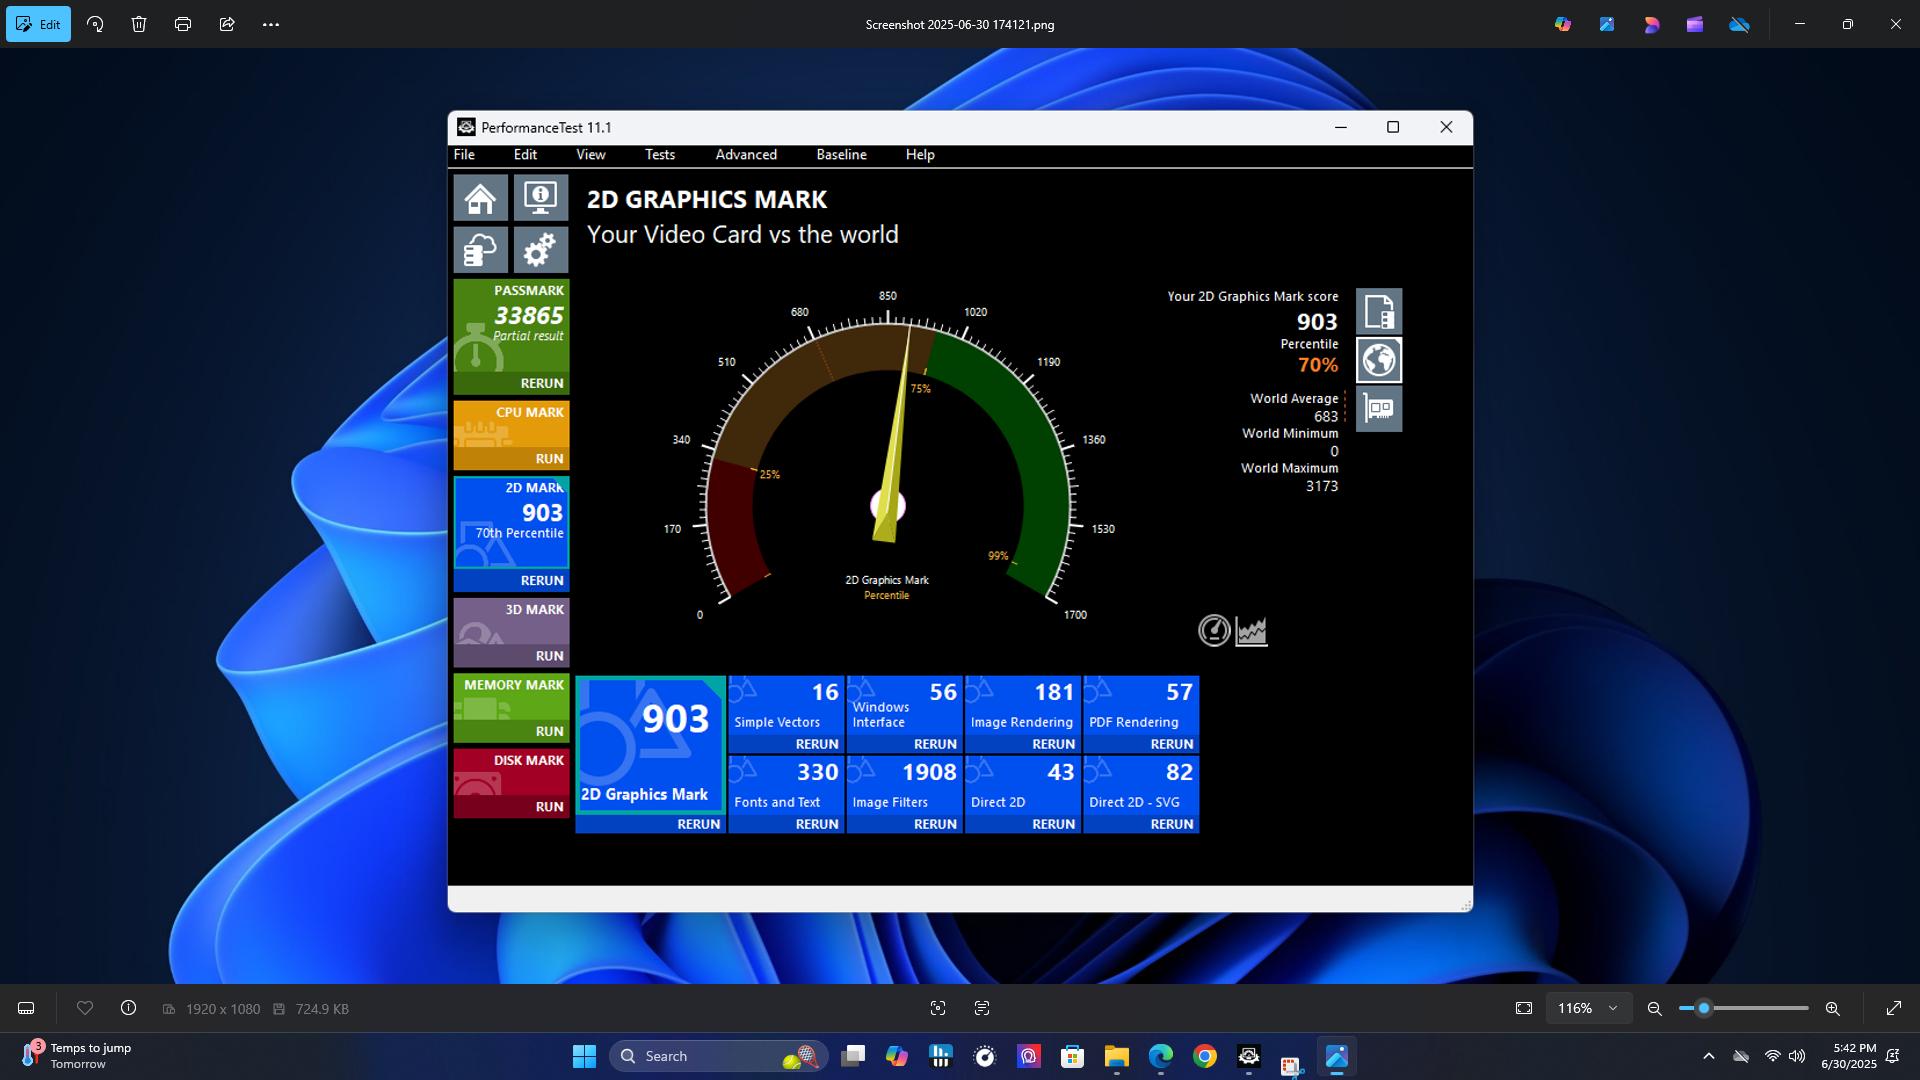Open the Baseline menu
The image size is (1920, 1080).
pyautogui.click(x=841, y=155)
